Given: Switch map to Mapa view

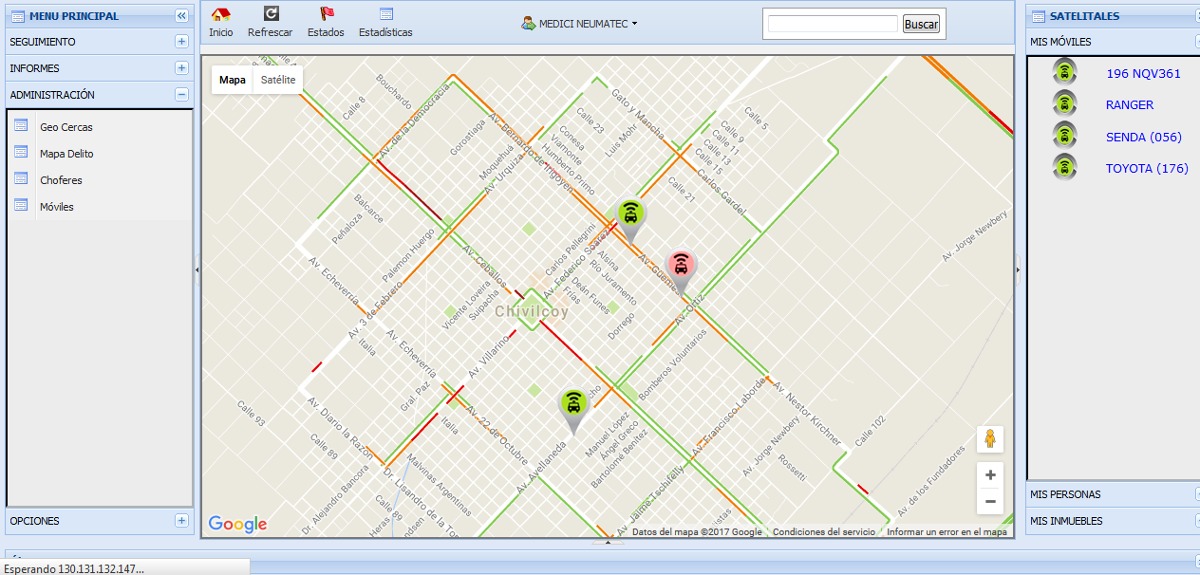Looking at the screenshot, I should (x=232, y=80).
